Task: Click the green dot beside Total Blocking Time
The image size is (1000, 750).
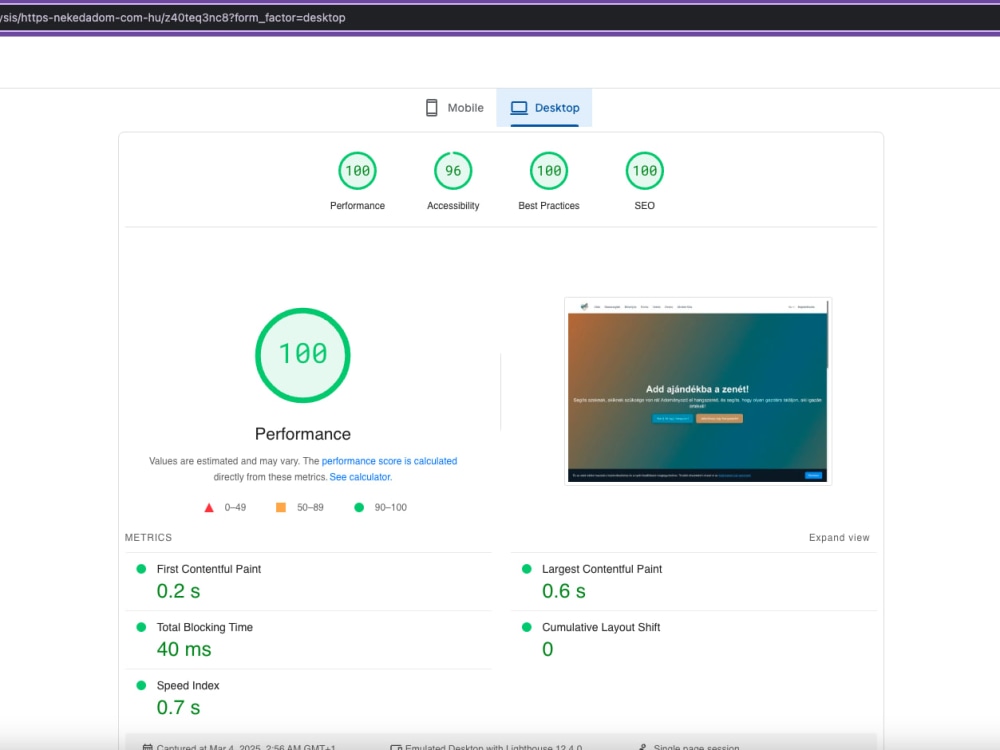Action: click(x=142, y=628)
